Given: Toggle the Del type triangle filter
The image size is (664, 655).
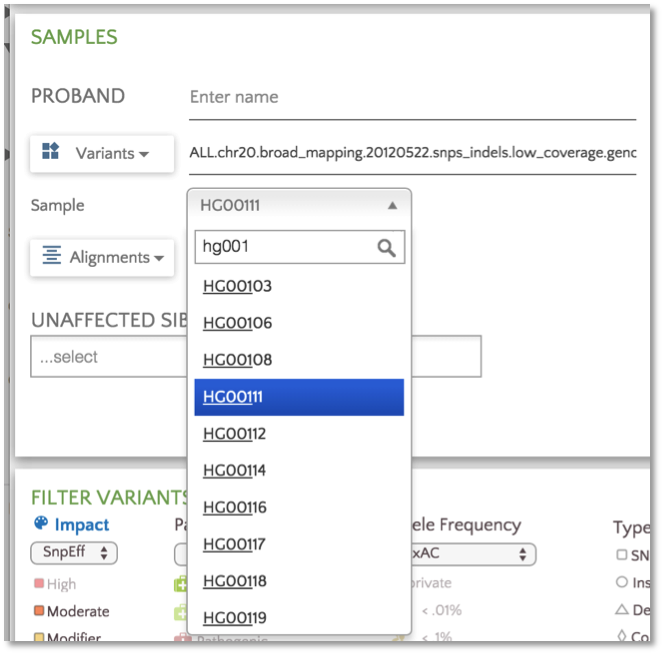Looking at the screenshot, I should tap(622, 609).
